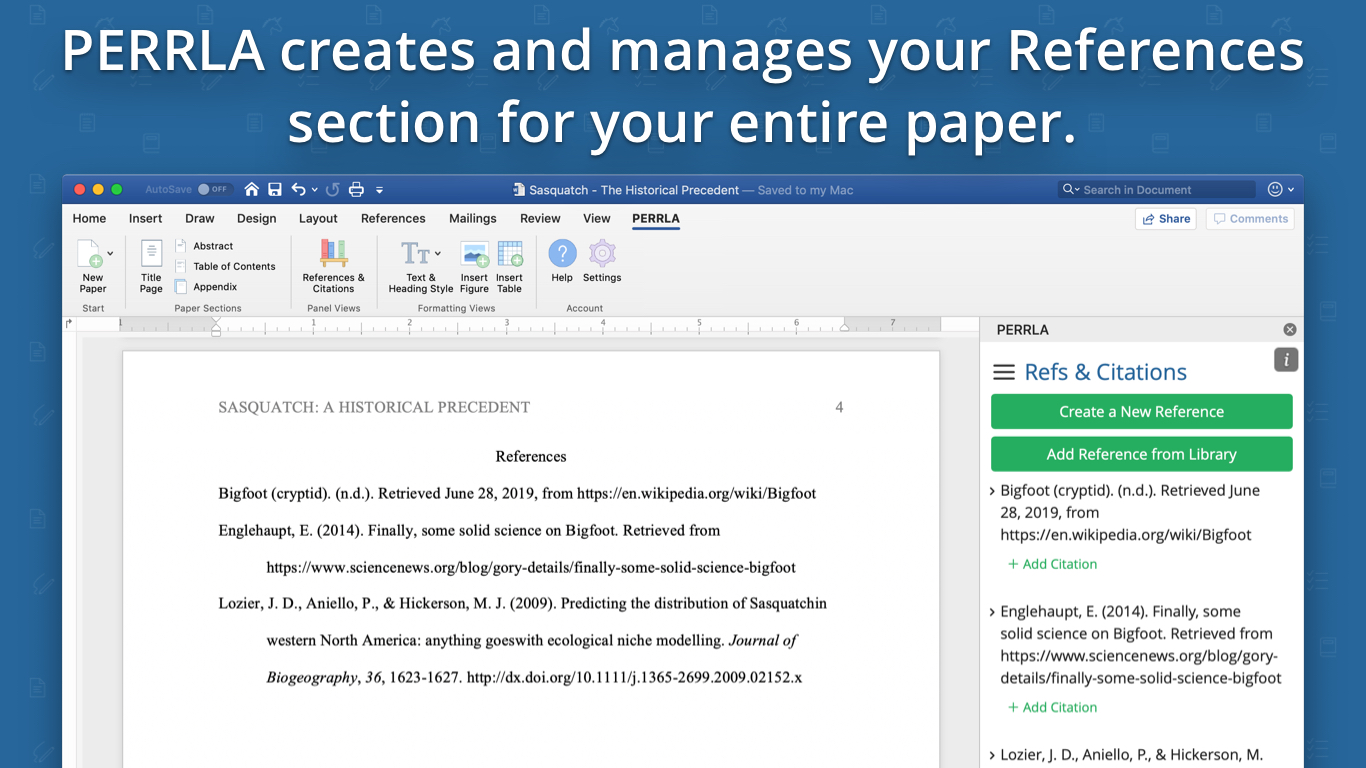Open PERRLA Help

point(562,261)
